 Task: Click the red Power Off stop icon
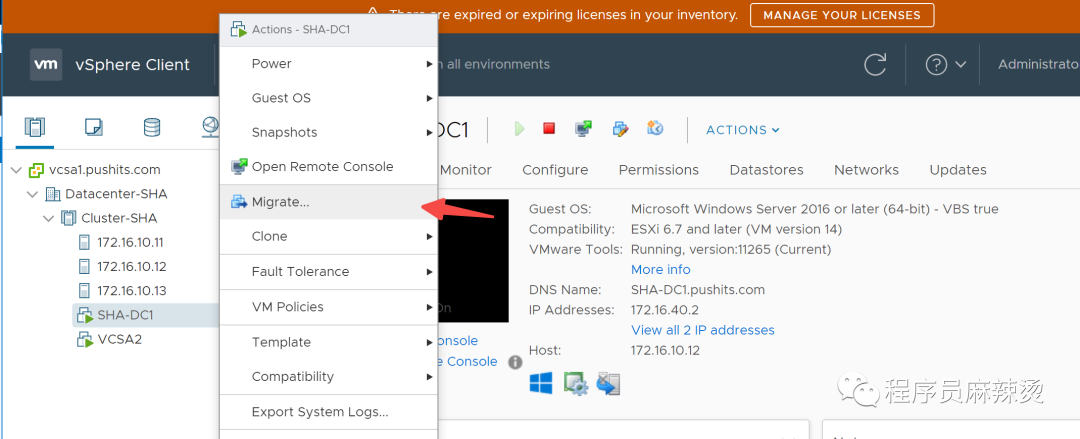[x=549, y=129]
